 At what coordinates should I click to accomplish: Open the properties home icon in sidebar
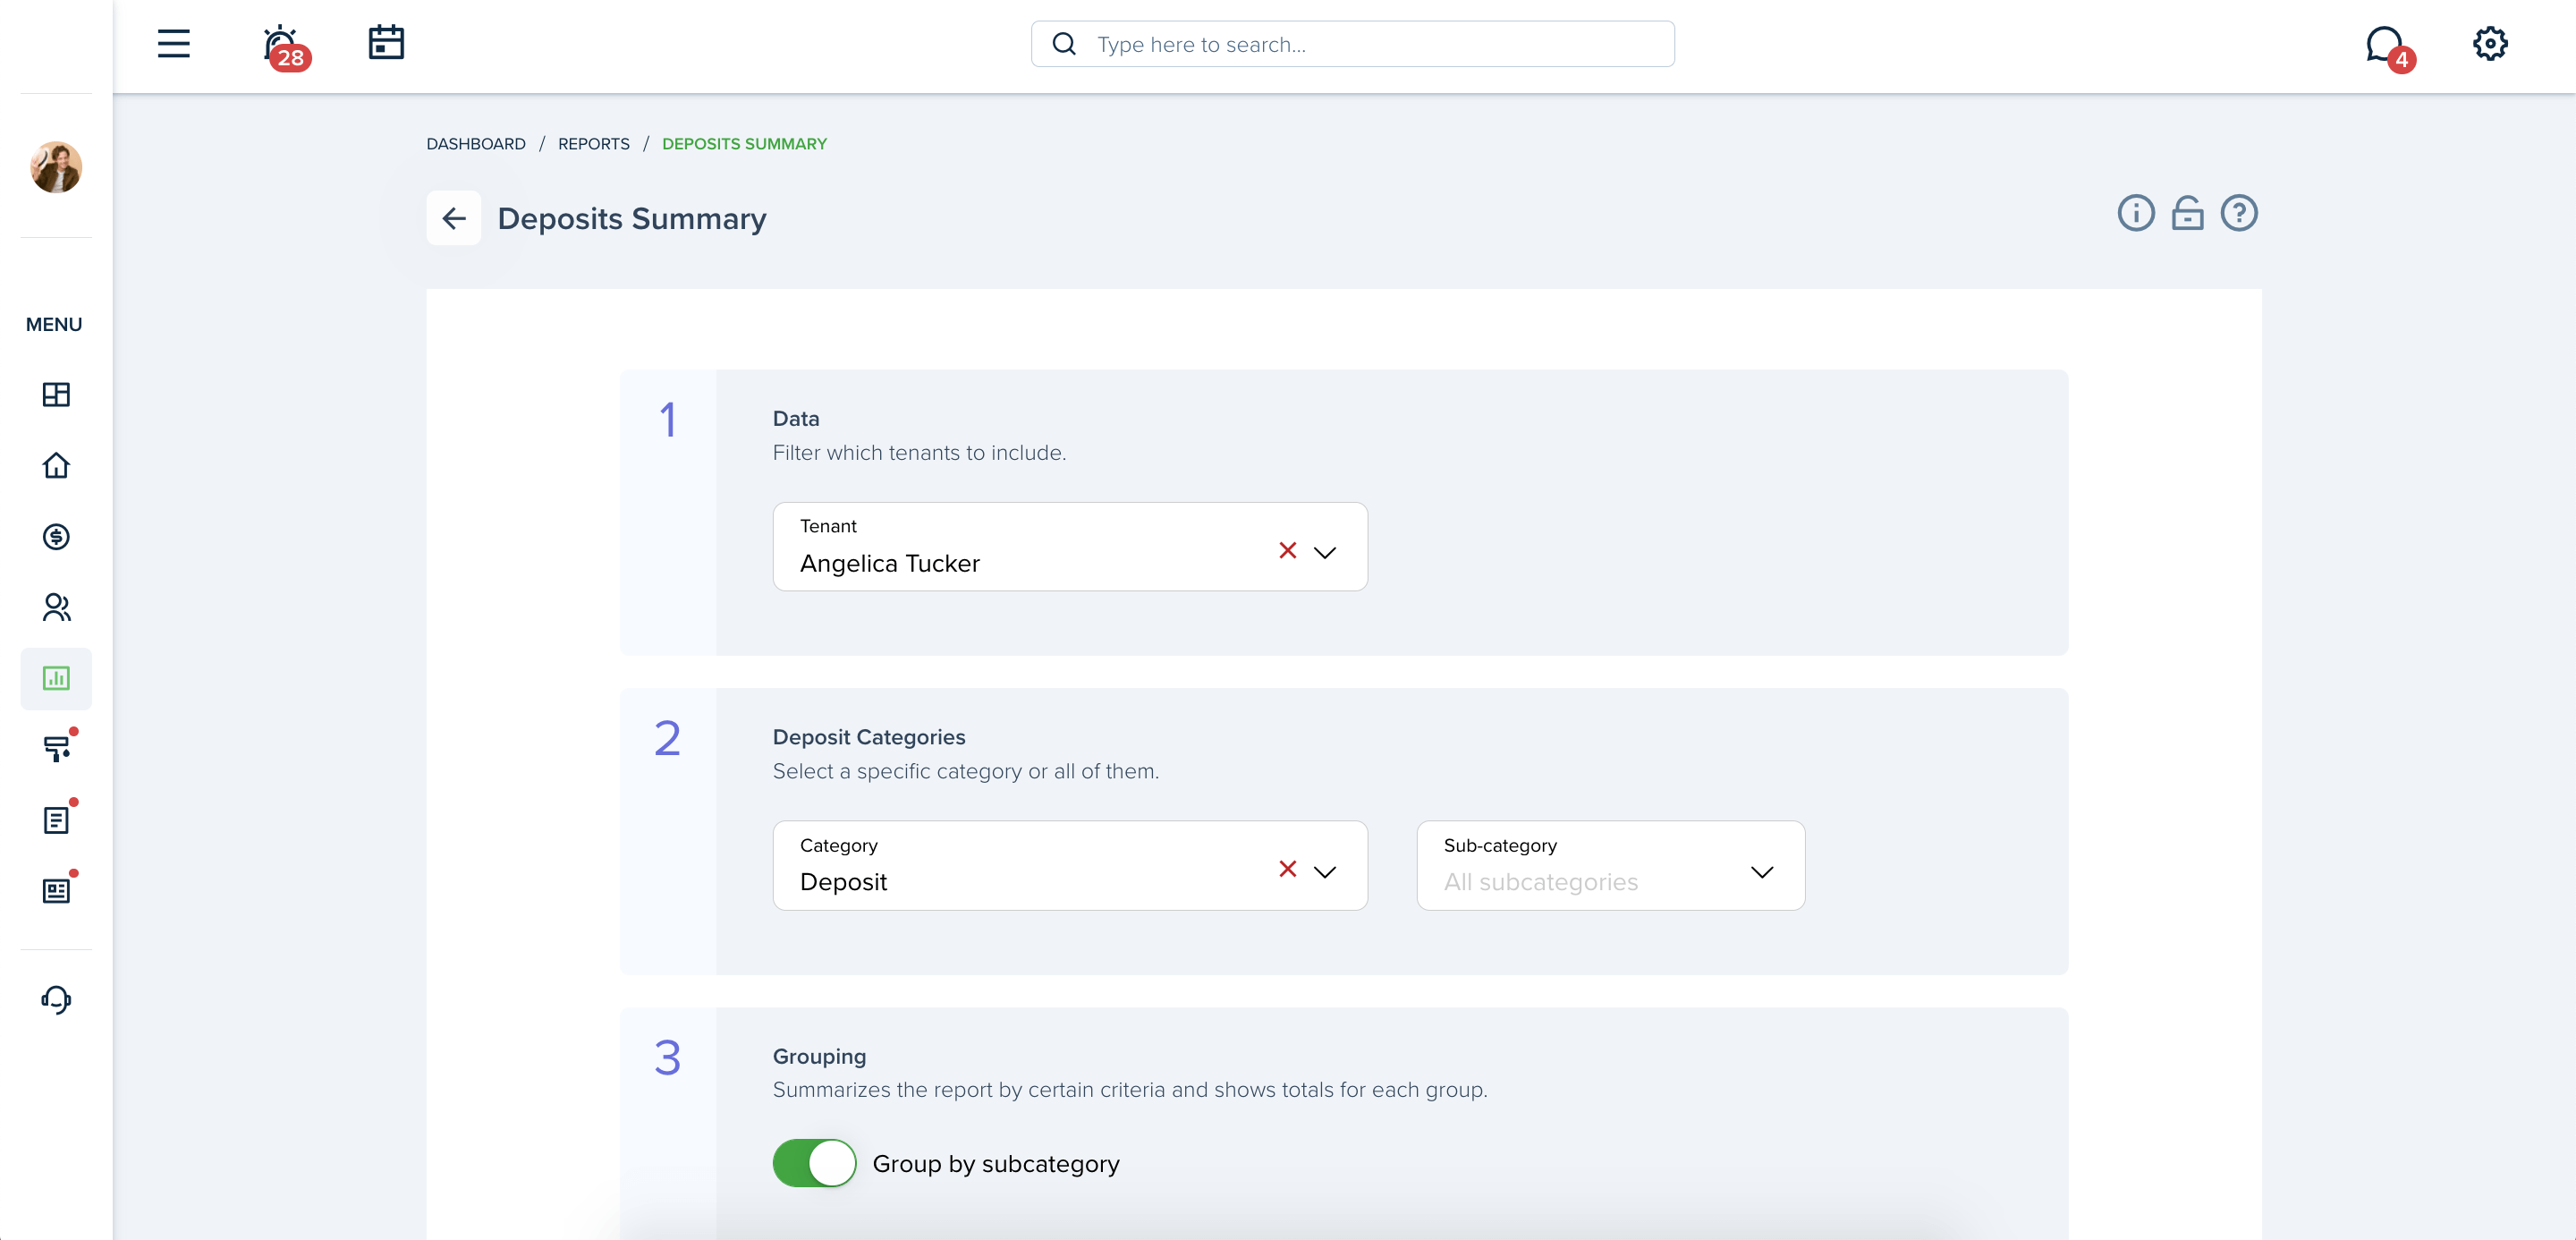pos(56,465)
